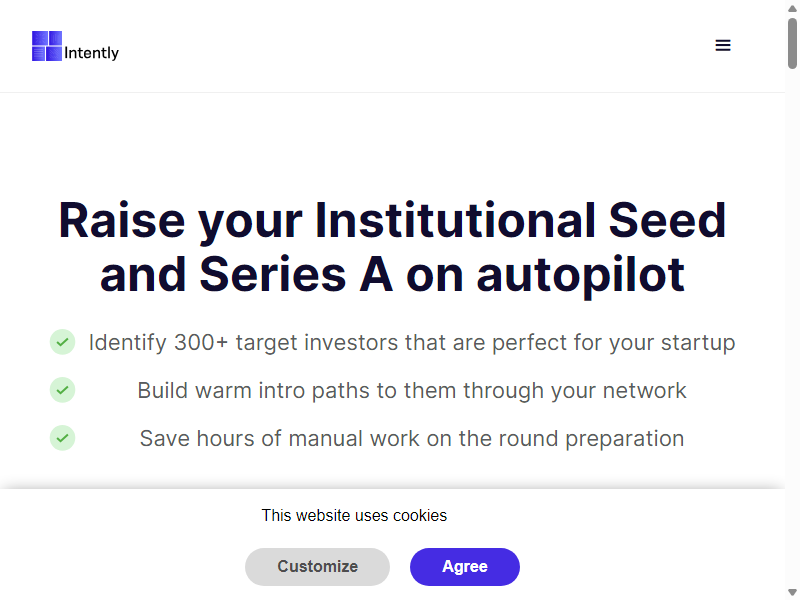Click the 'This website uses cookies' notice

coord(354,515)
